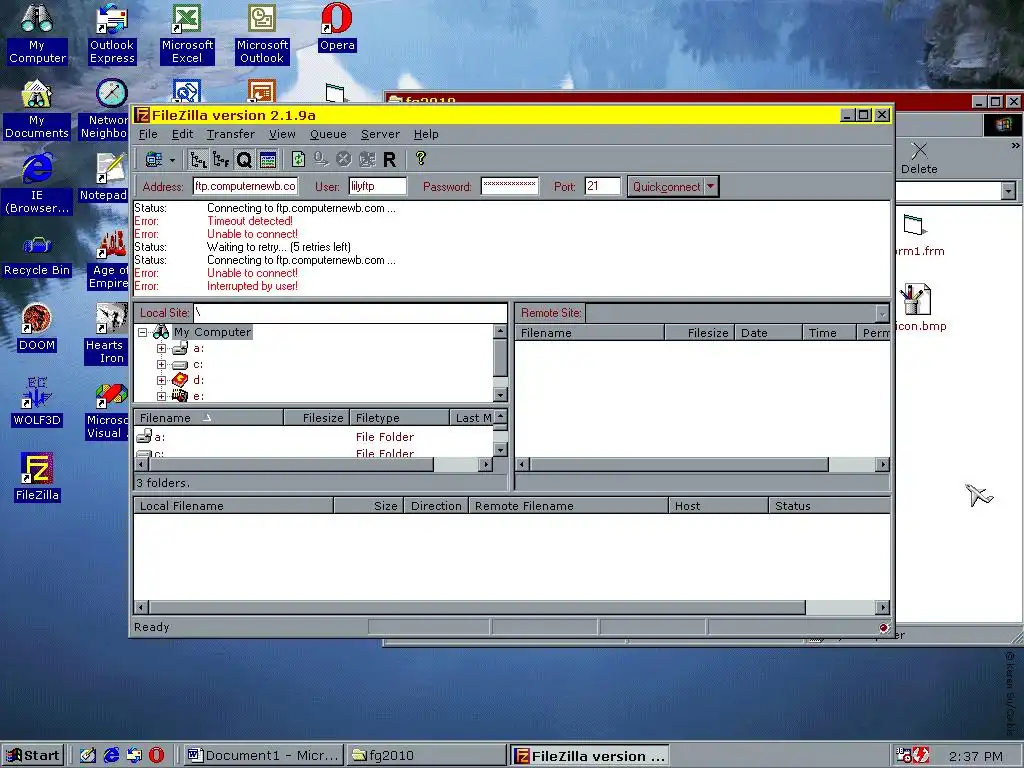
Task: Open the Opera desktop icon
Action: pyautogui.click(x=337, y=27)
